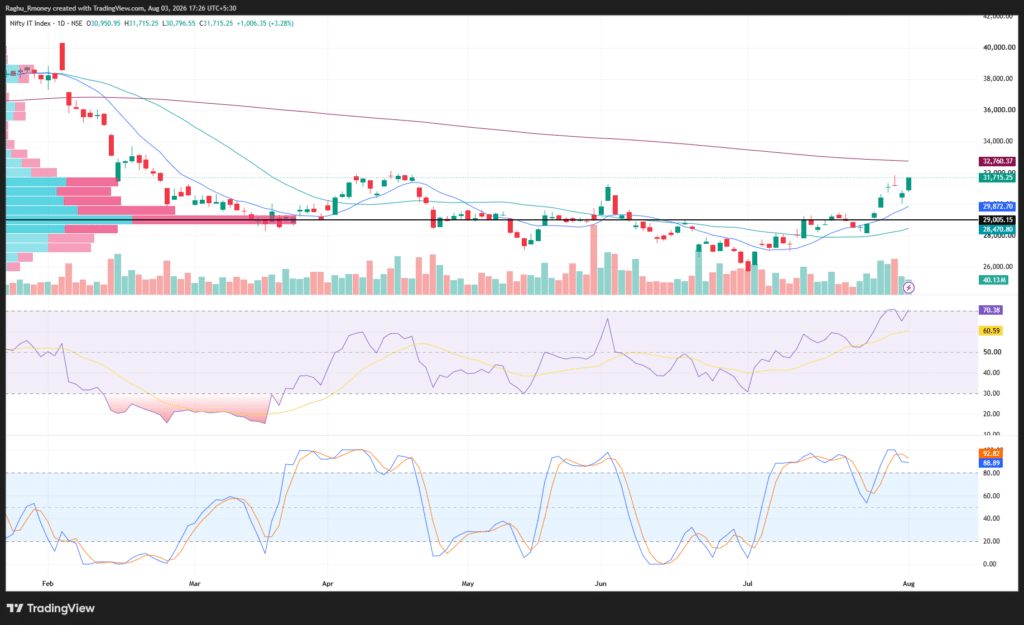The width and height of the screenshot is (1024, 625).
Task: Select the orange stochastic label 92.82
Action: [991, 454]
